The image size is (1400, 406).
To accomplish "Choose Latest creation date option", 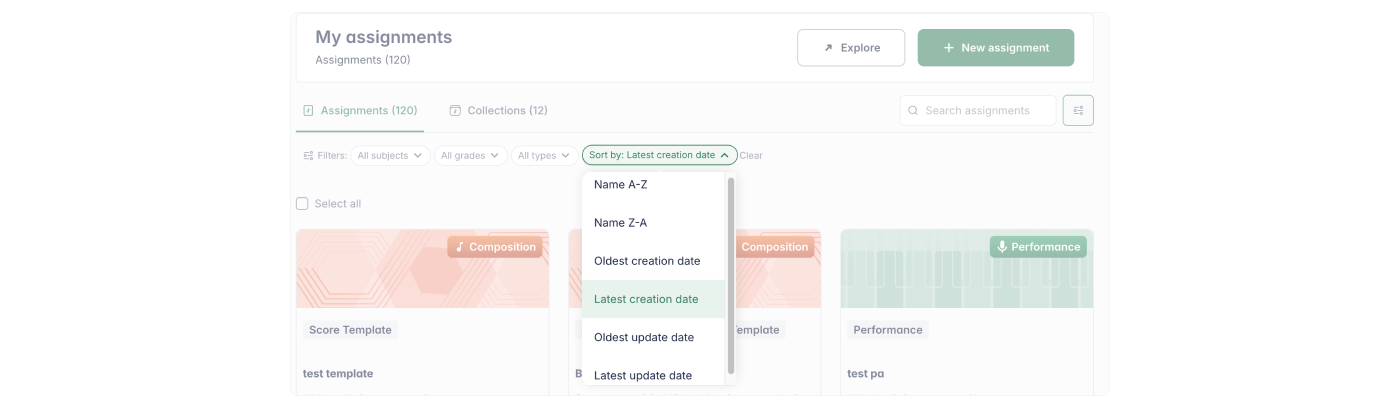I will click(x=653, y=299).
